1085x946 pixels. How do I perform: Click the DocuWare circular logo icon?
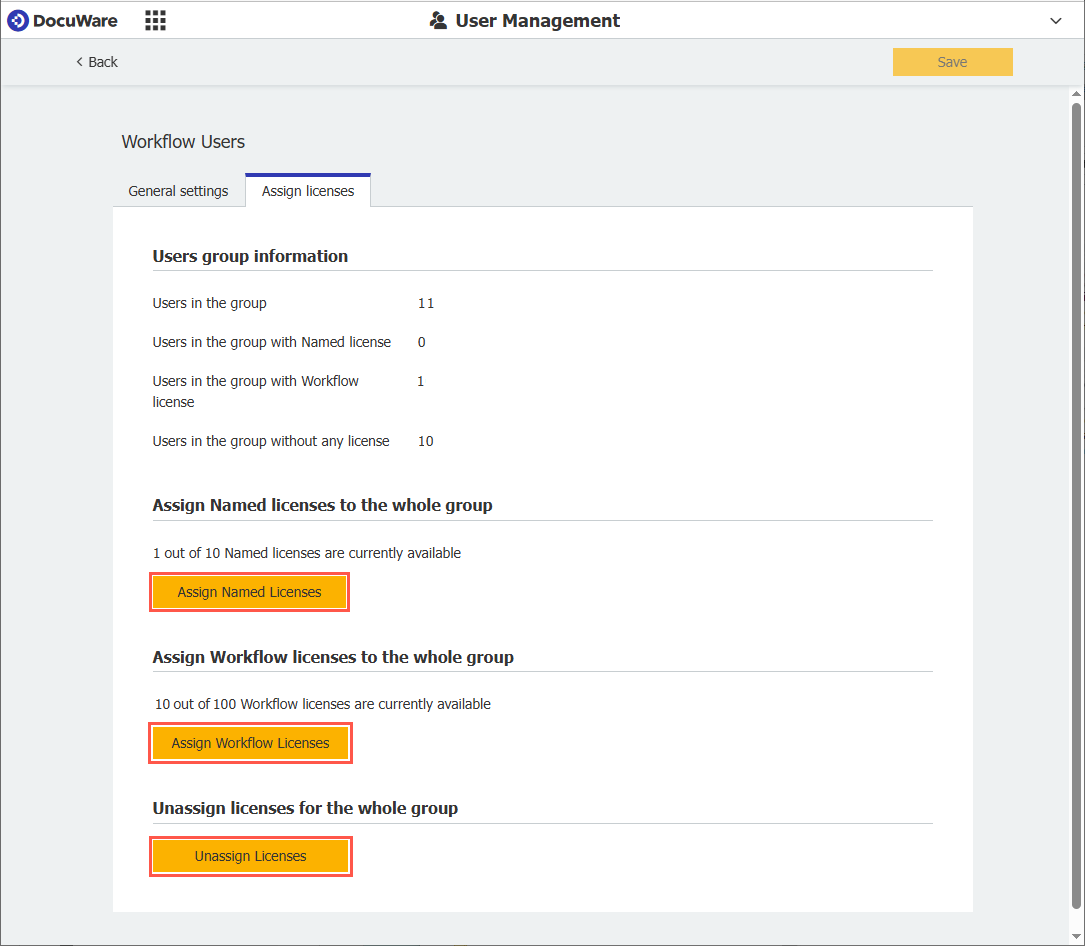tap(18, 20)
